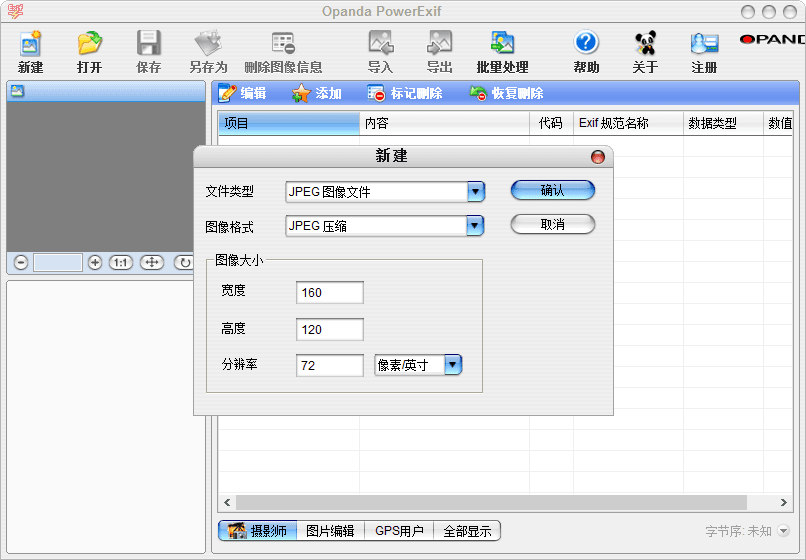Screen dimensions: 806x560
Task: Expand the 文件类型 dropdown
Action: pos(476,192)
